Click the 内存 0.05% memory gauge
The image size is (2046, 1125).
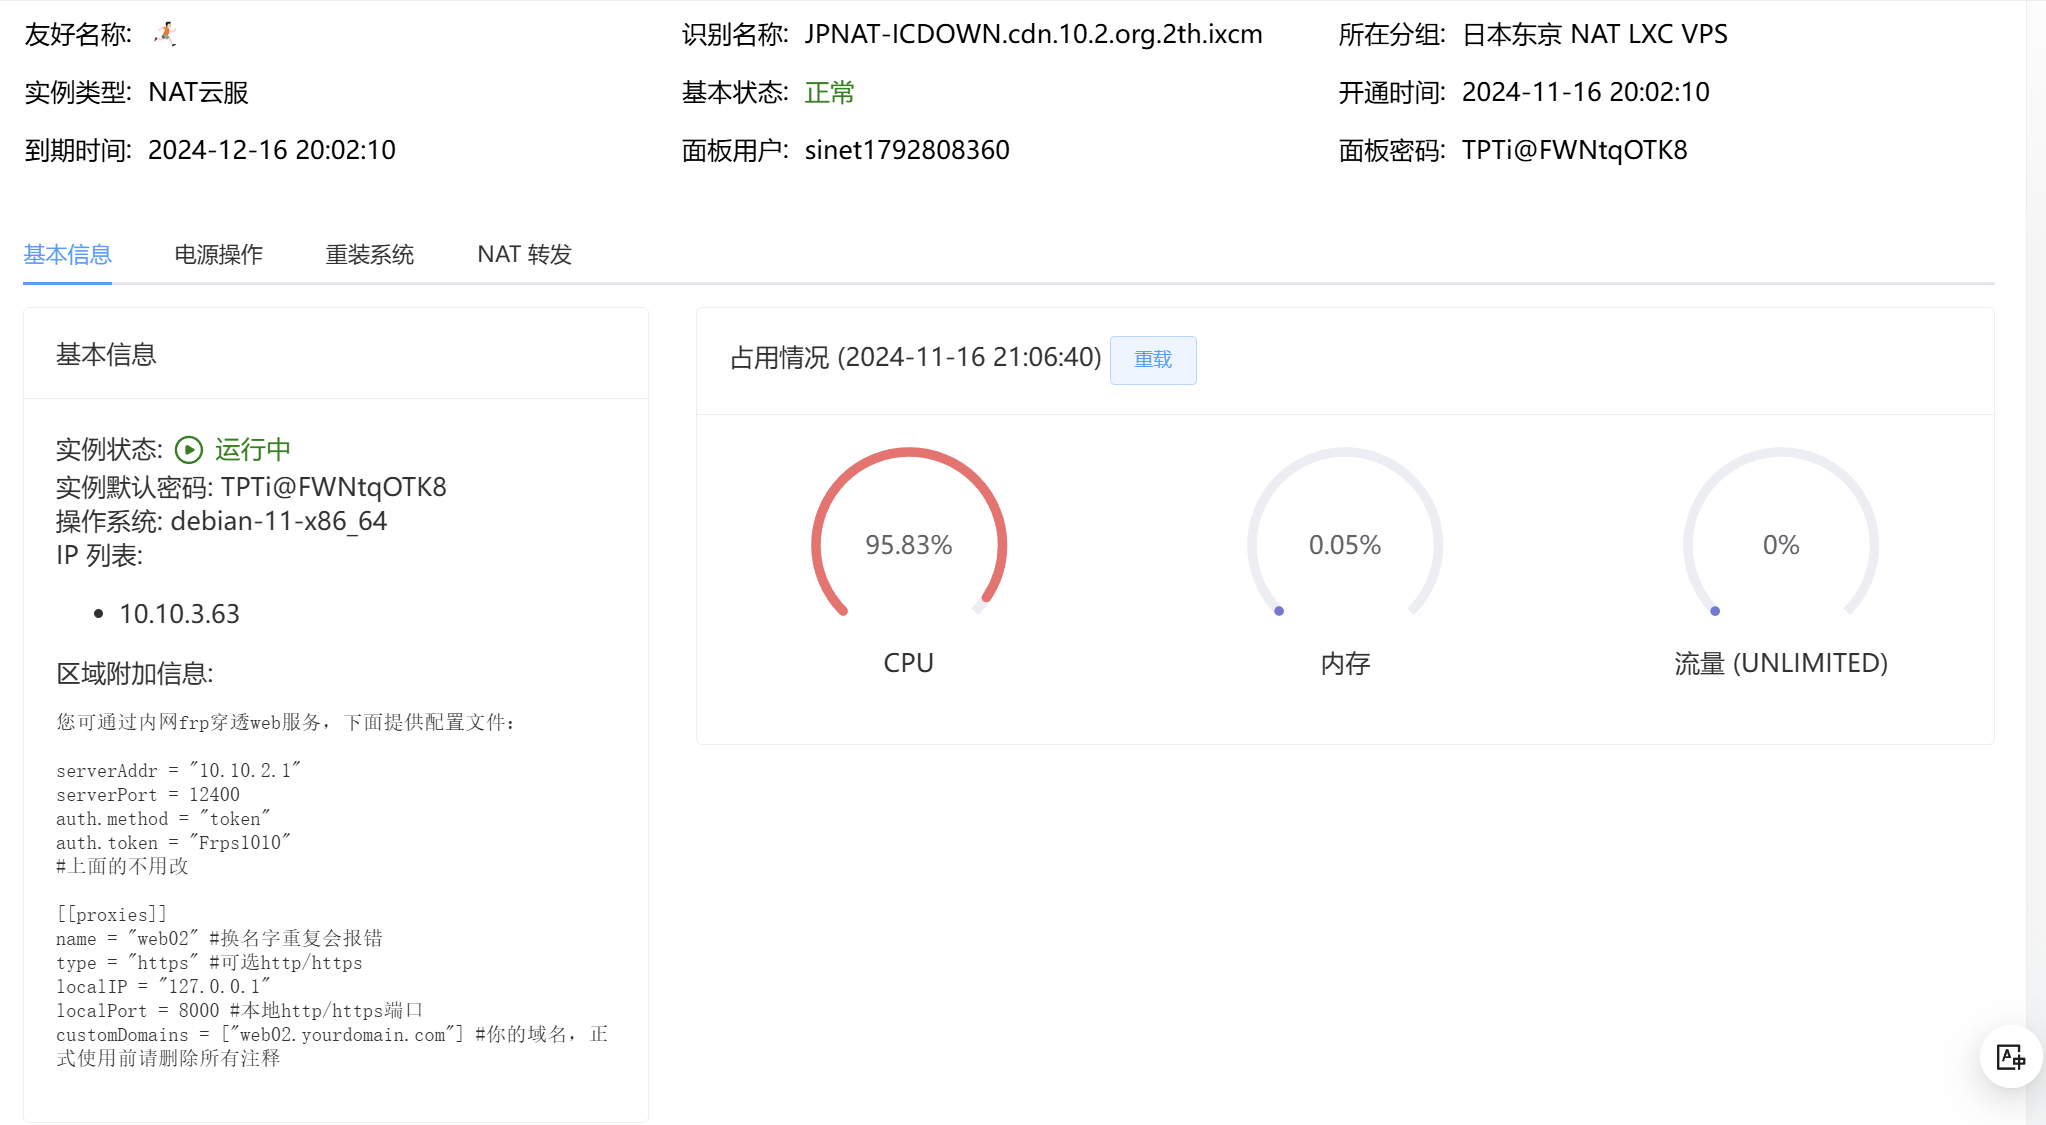click(x=1344, y=545)
